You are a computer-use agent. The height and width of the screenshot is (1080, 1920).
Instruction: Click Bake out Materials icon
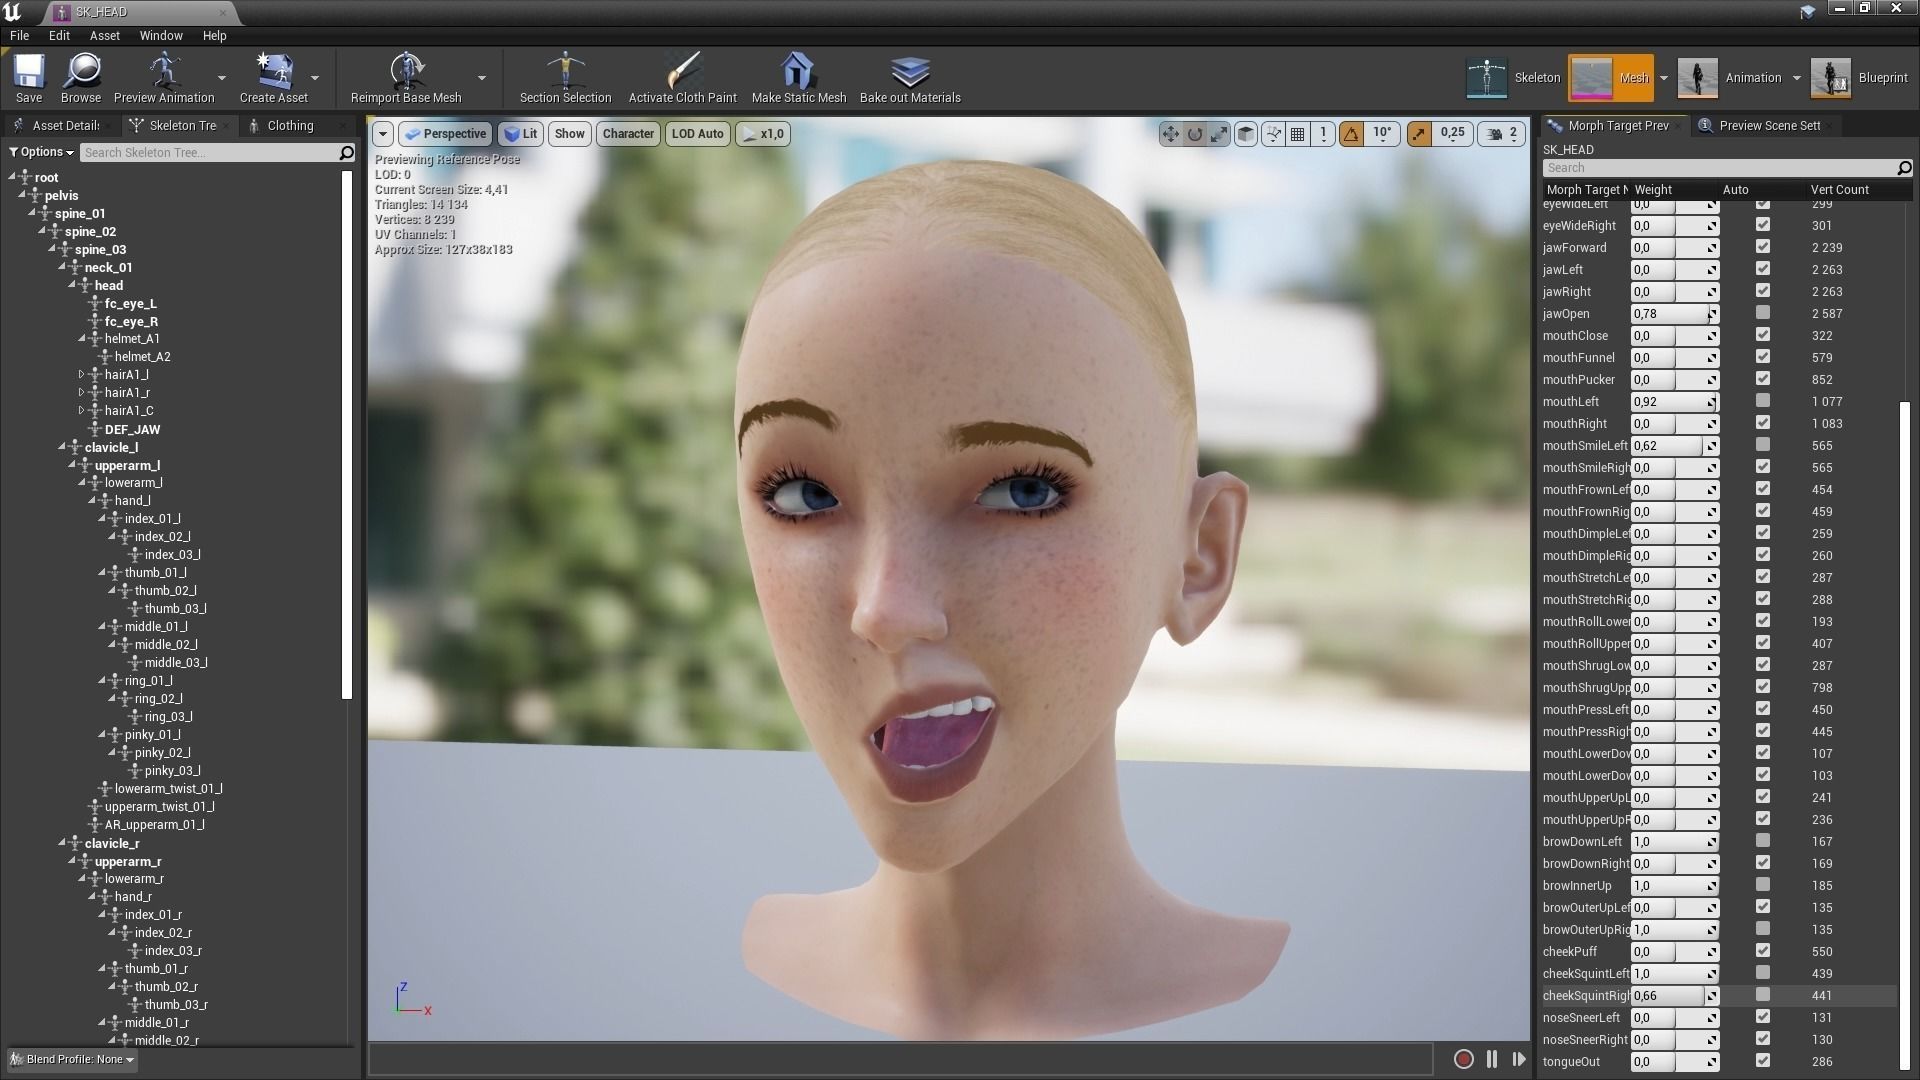coord(909,72)
